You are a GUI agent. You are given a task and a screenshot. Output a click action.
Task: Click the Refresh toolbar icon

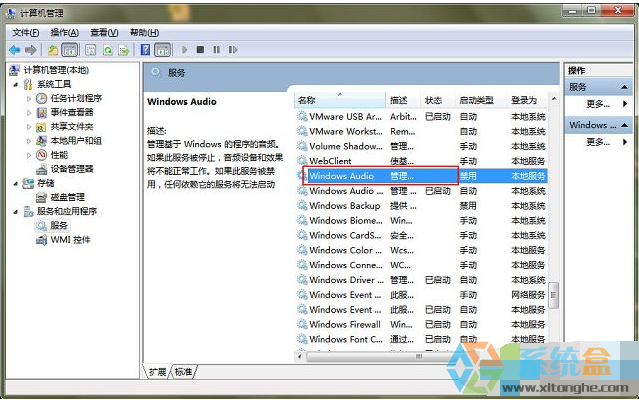(x=108, y=50)
